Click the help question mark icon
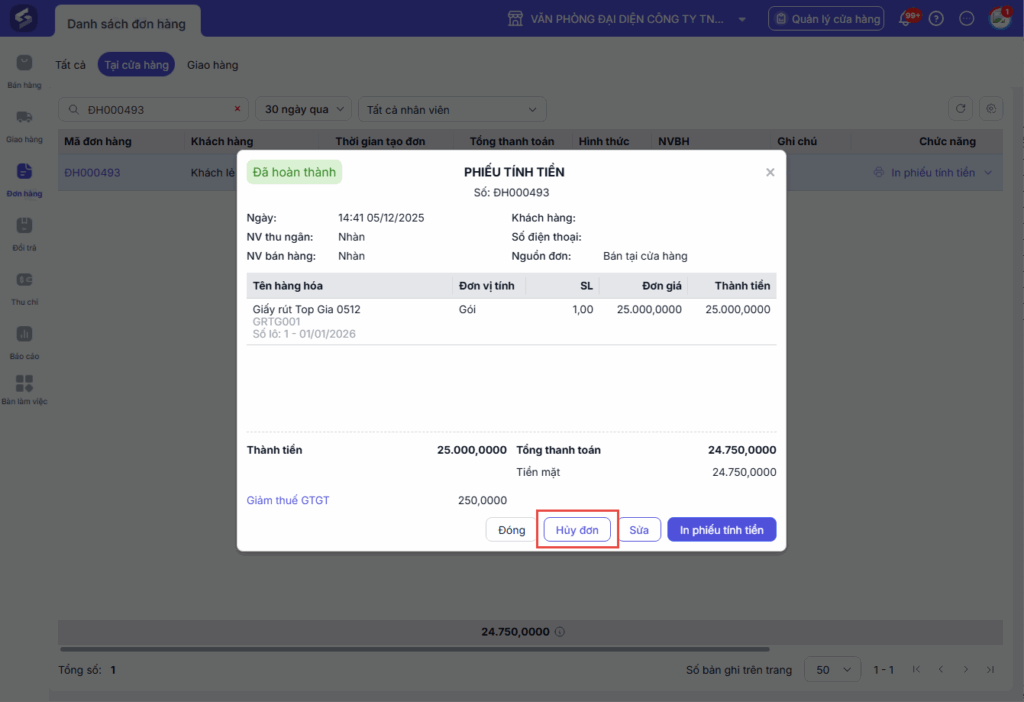The height and width of the screenshot is (702, 1024). (936, 18)
